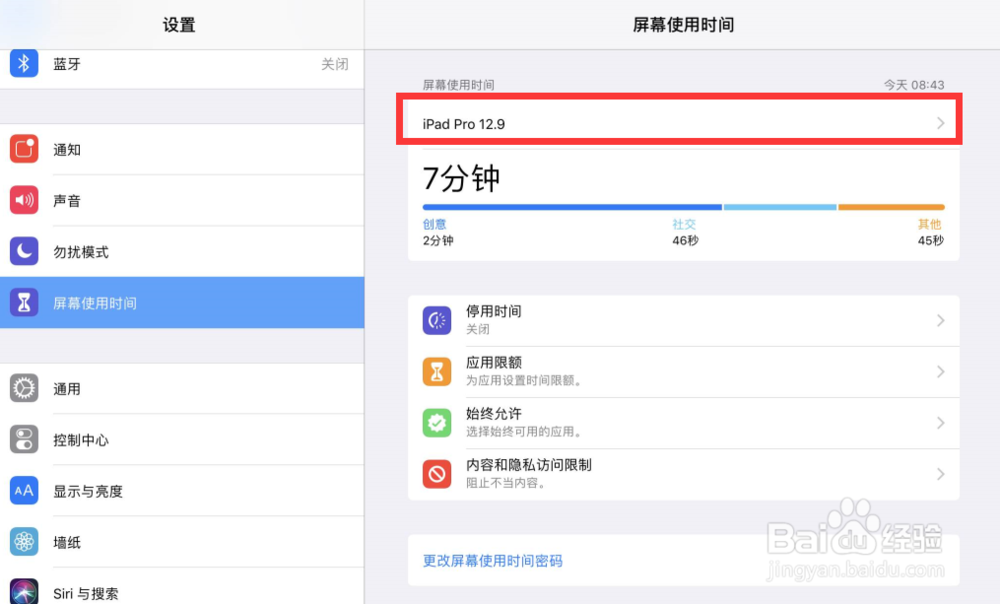Open 显示与亮度 label in the sidebar
Screen dimensions: 1000x604
point(87,491)
